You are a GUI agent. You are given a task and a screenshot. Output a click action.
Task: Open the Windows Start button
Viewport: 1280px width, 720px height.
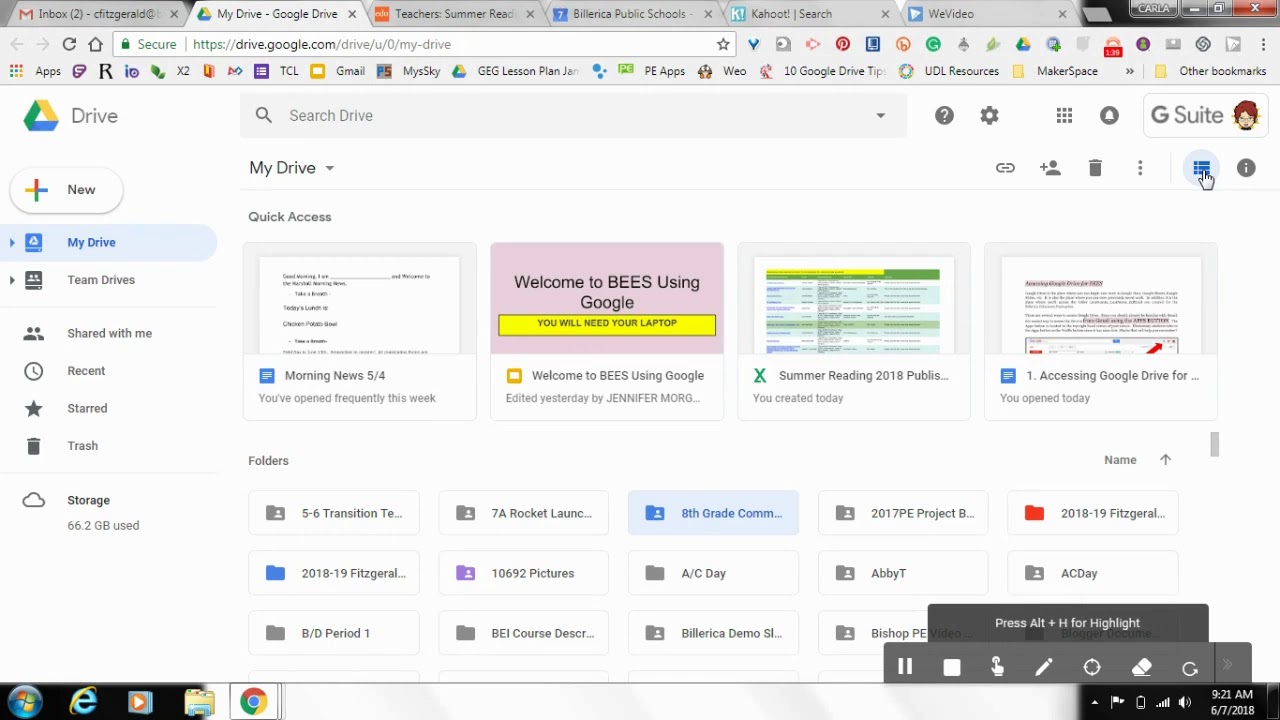pos(26,702)
